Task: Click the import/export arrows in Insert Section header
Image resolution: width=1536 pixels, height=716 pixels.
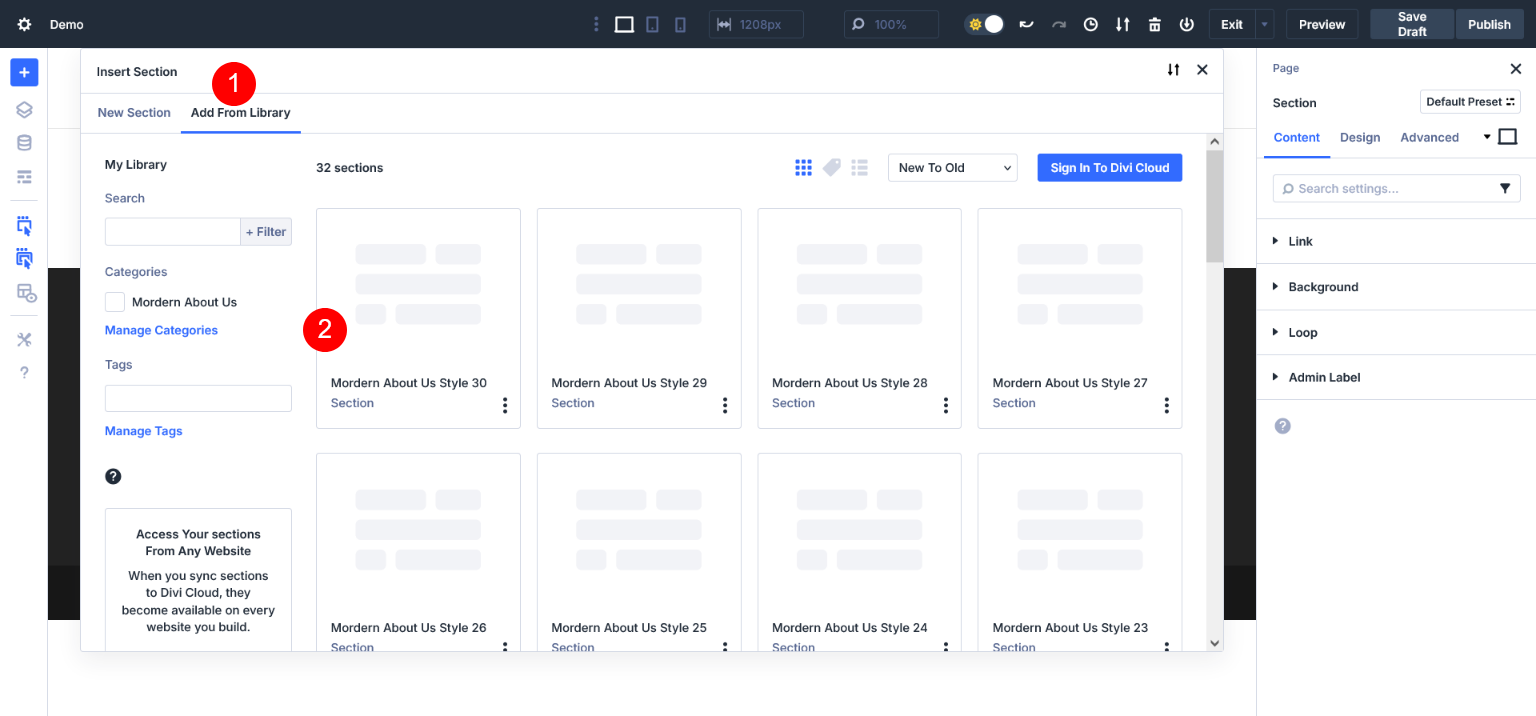Action: click(1173, 70)
